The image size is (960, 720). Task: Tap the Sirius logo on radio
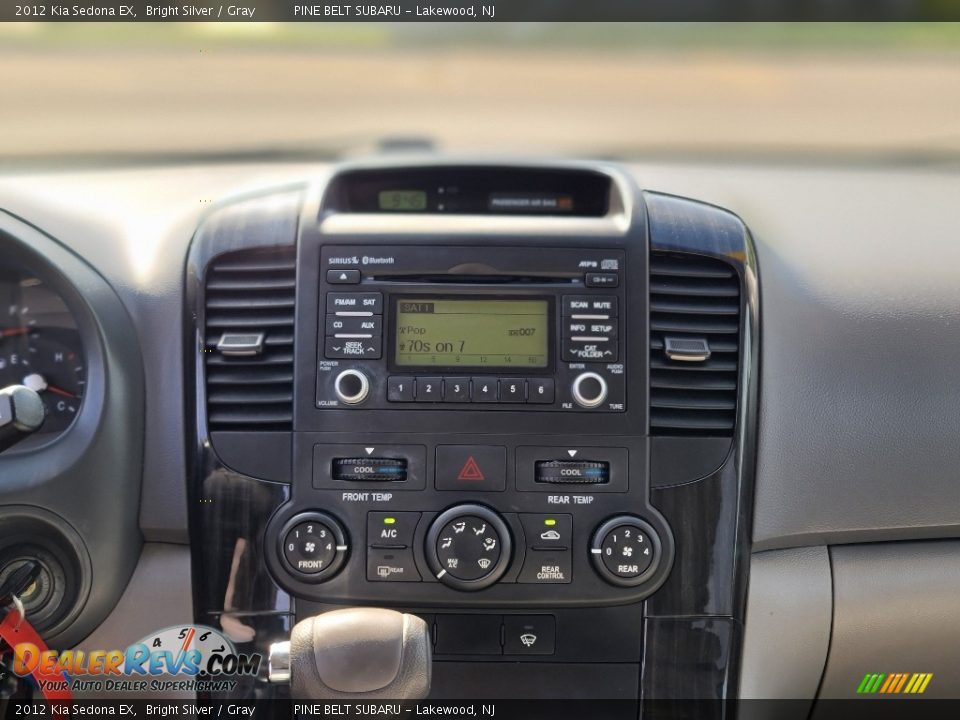click(343, 260)
